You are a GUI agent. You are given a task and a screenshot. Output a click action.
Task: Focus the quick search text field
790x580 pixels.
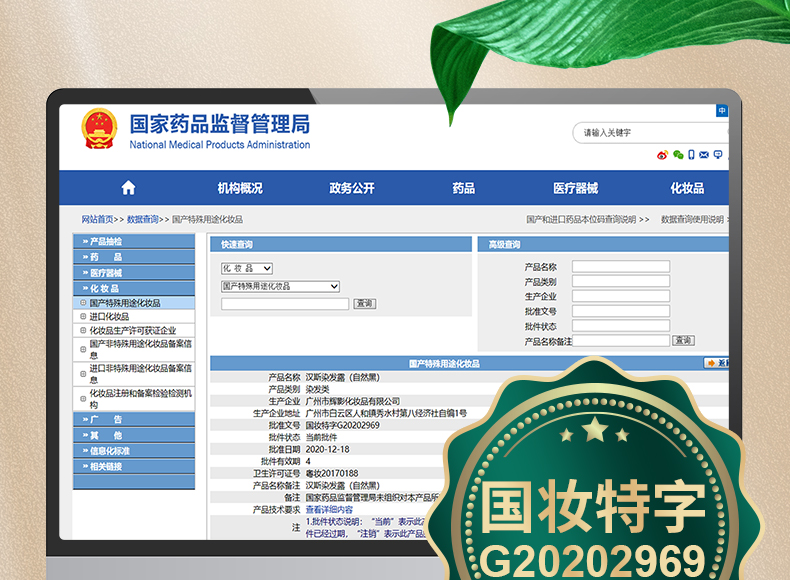[x=285, y=304]
